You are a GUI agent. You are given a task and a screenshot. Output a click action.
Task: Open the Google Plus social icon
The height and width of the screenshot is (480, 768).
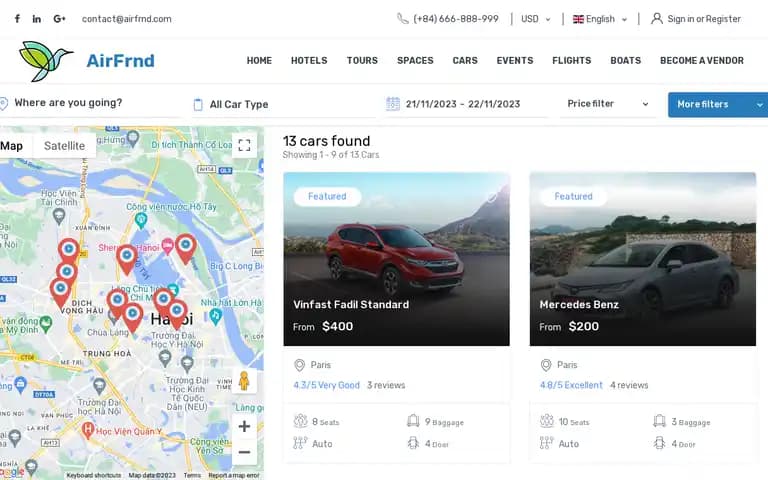[59, 19]
